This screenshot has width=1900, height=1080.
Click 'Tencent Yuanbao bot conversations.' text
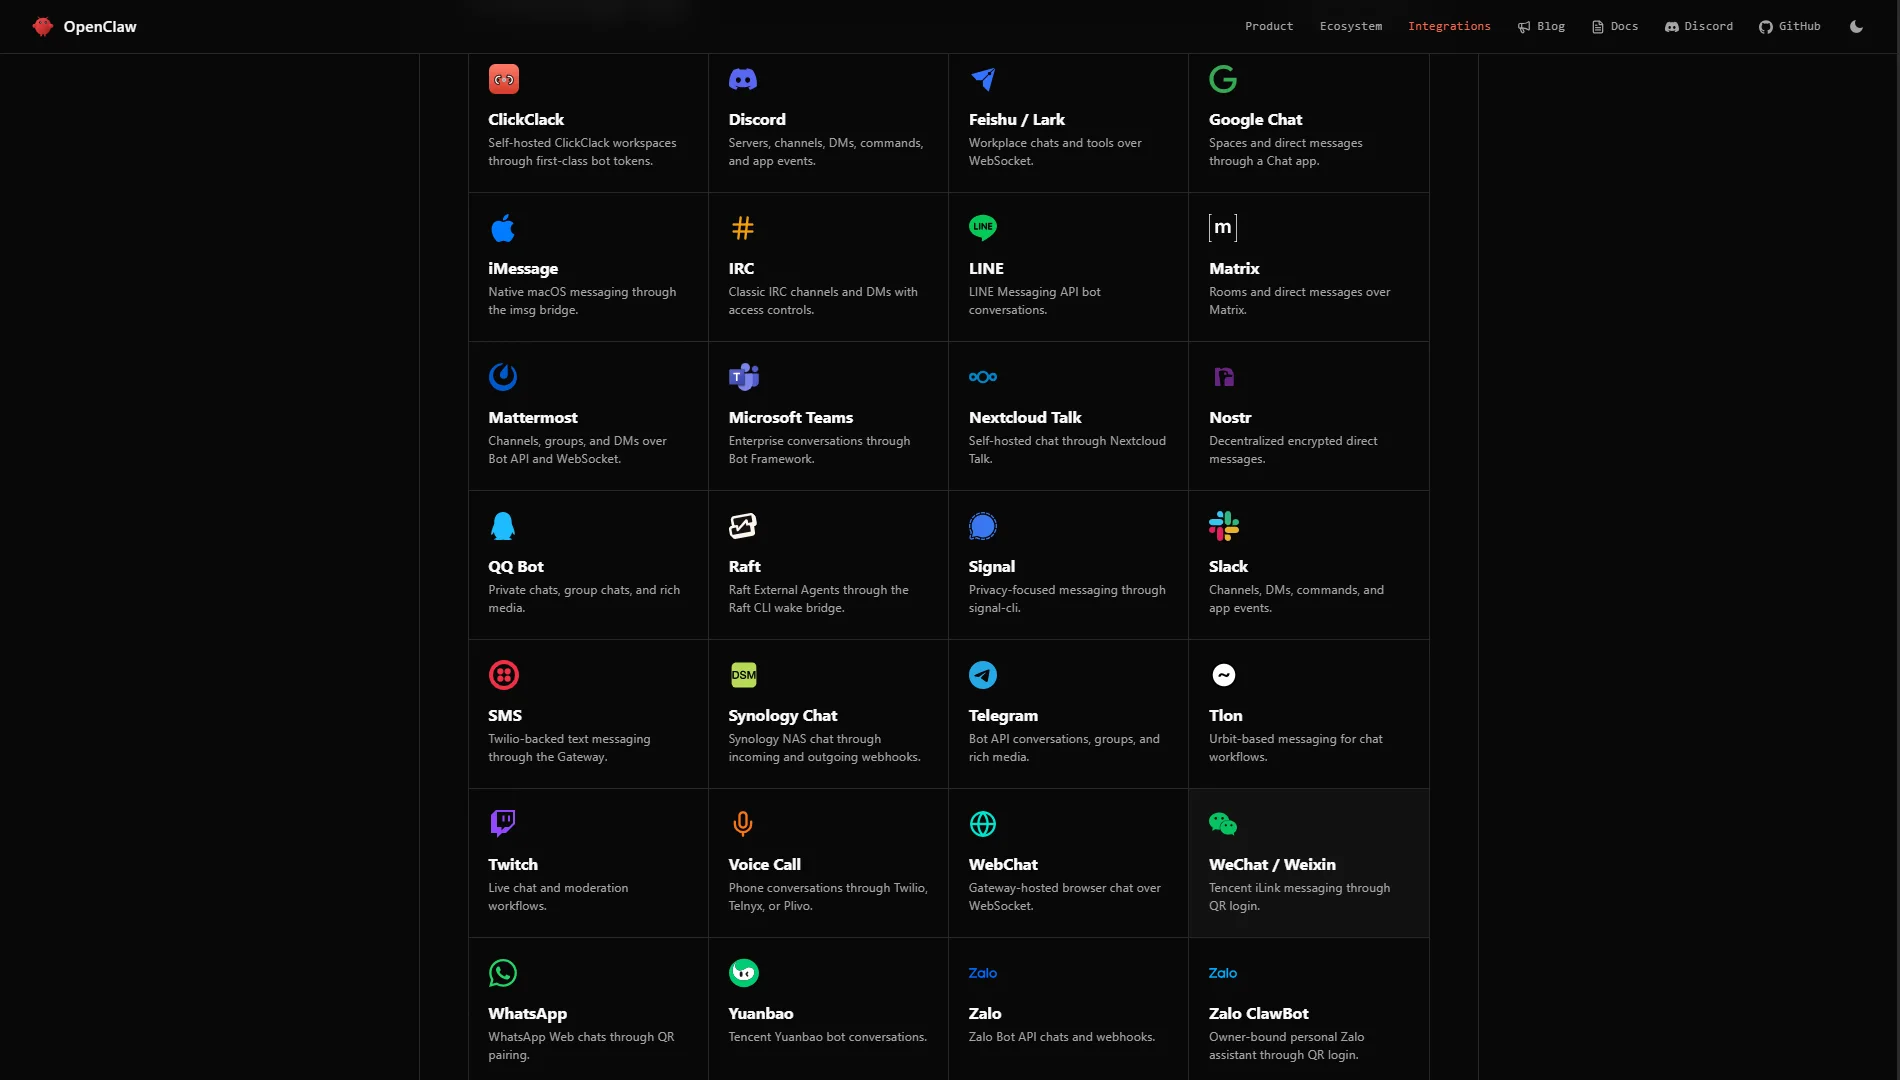point(827,1037)
